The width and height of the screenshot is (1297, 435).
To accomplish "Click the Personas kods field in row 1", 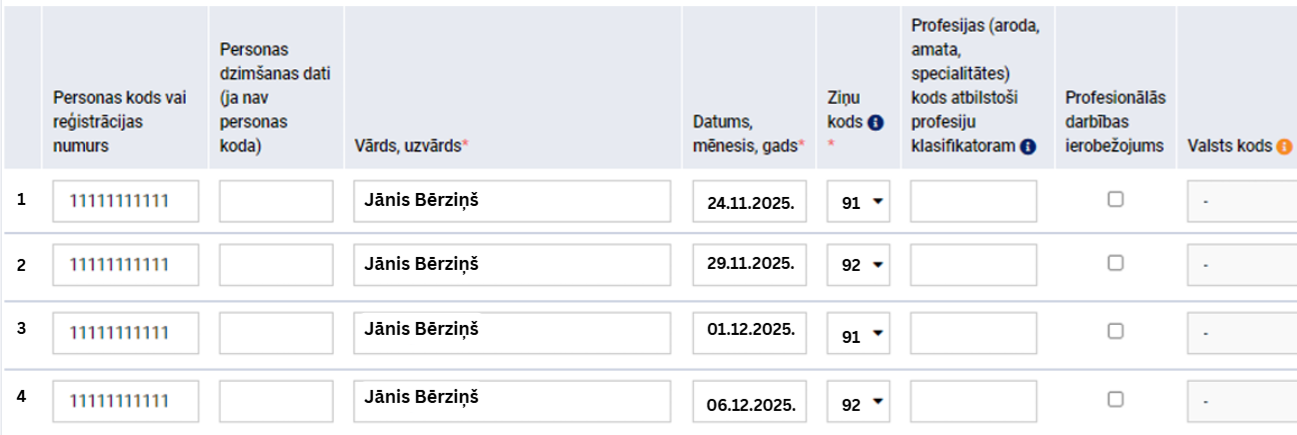I will pos(126,201).
